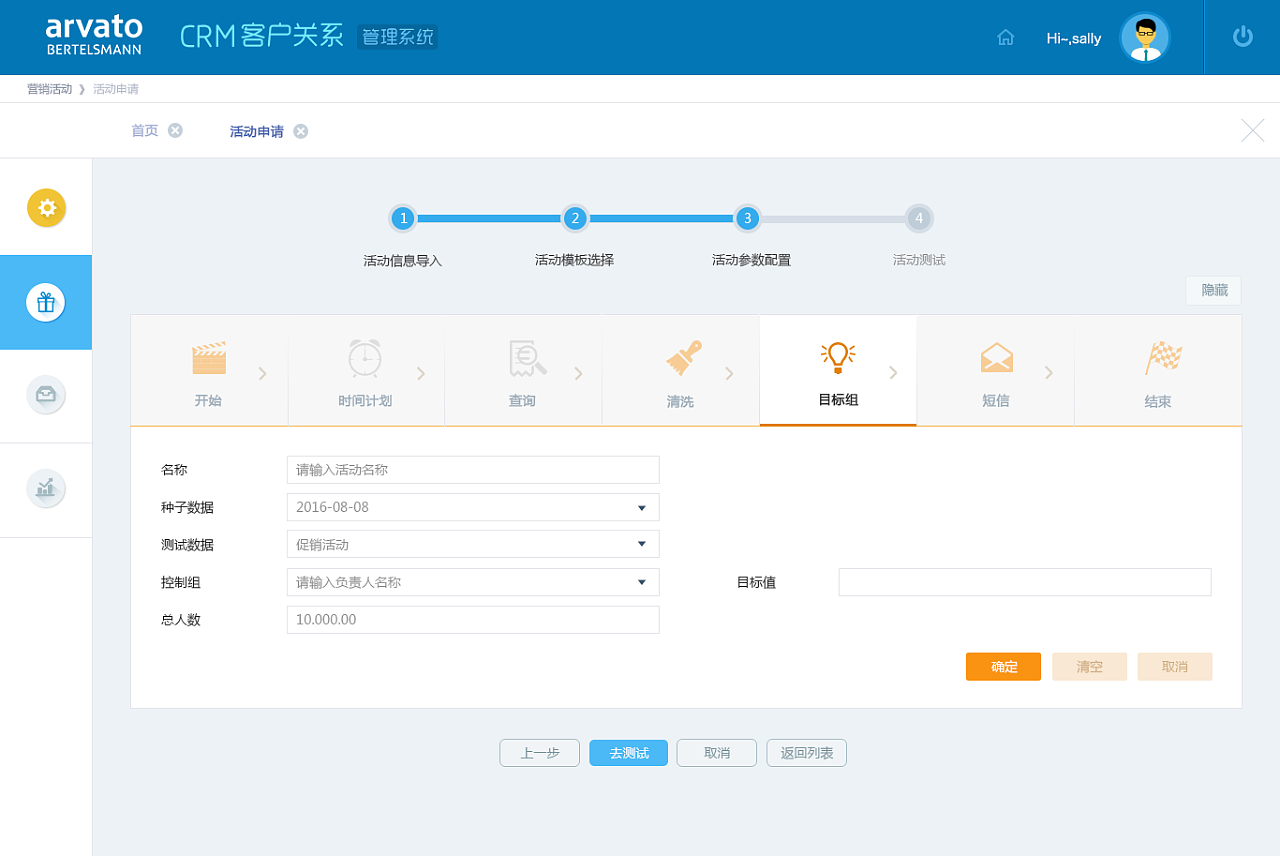The width and height of the screenshot is (1280, 856).
Task: Select the 活动申请 tab
Action: pyautogui.click(x=256, y=130)
